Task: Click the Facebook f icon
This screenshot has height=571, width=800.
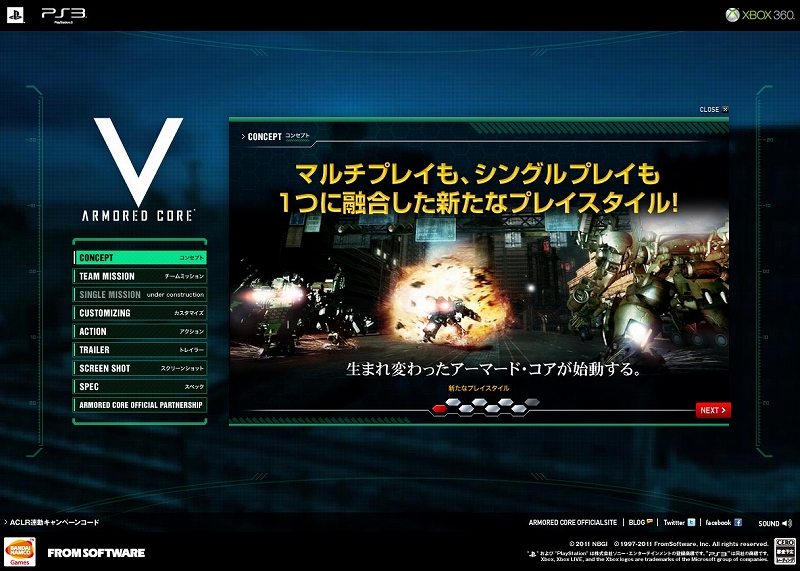Action: coord(738,522)
